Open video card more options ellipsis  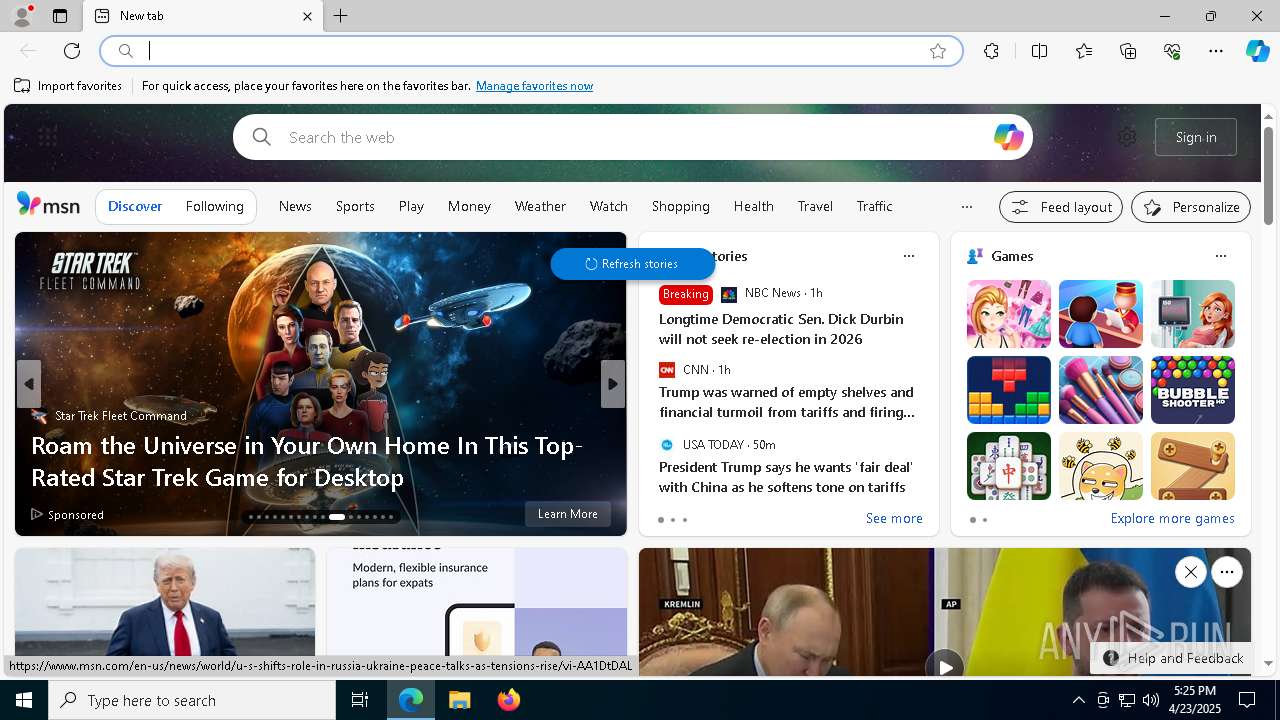click(x=1226, y=572)
